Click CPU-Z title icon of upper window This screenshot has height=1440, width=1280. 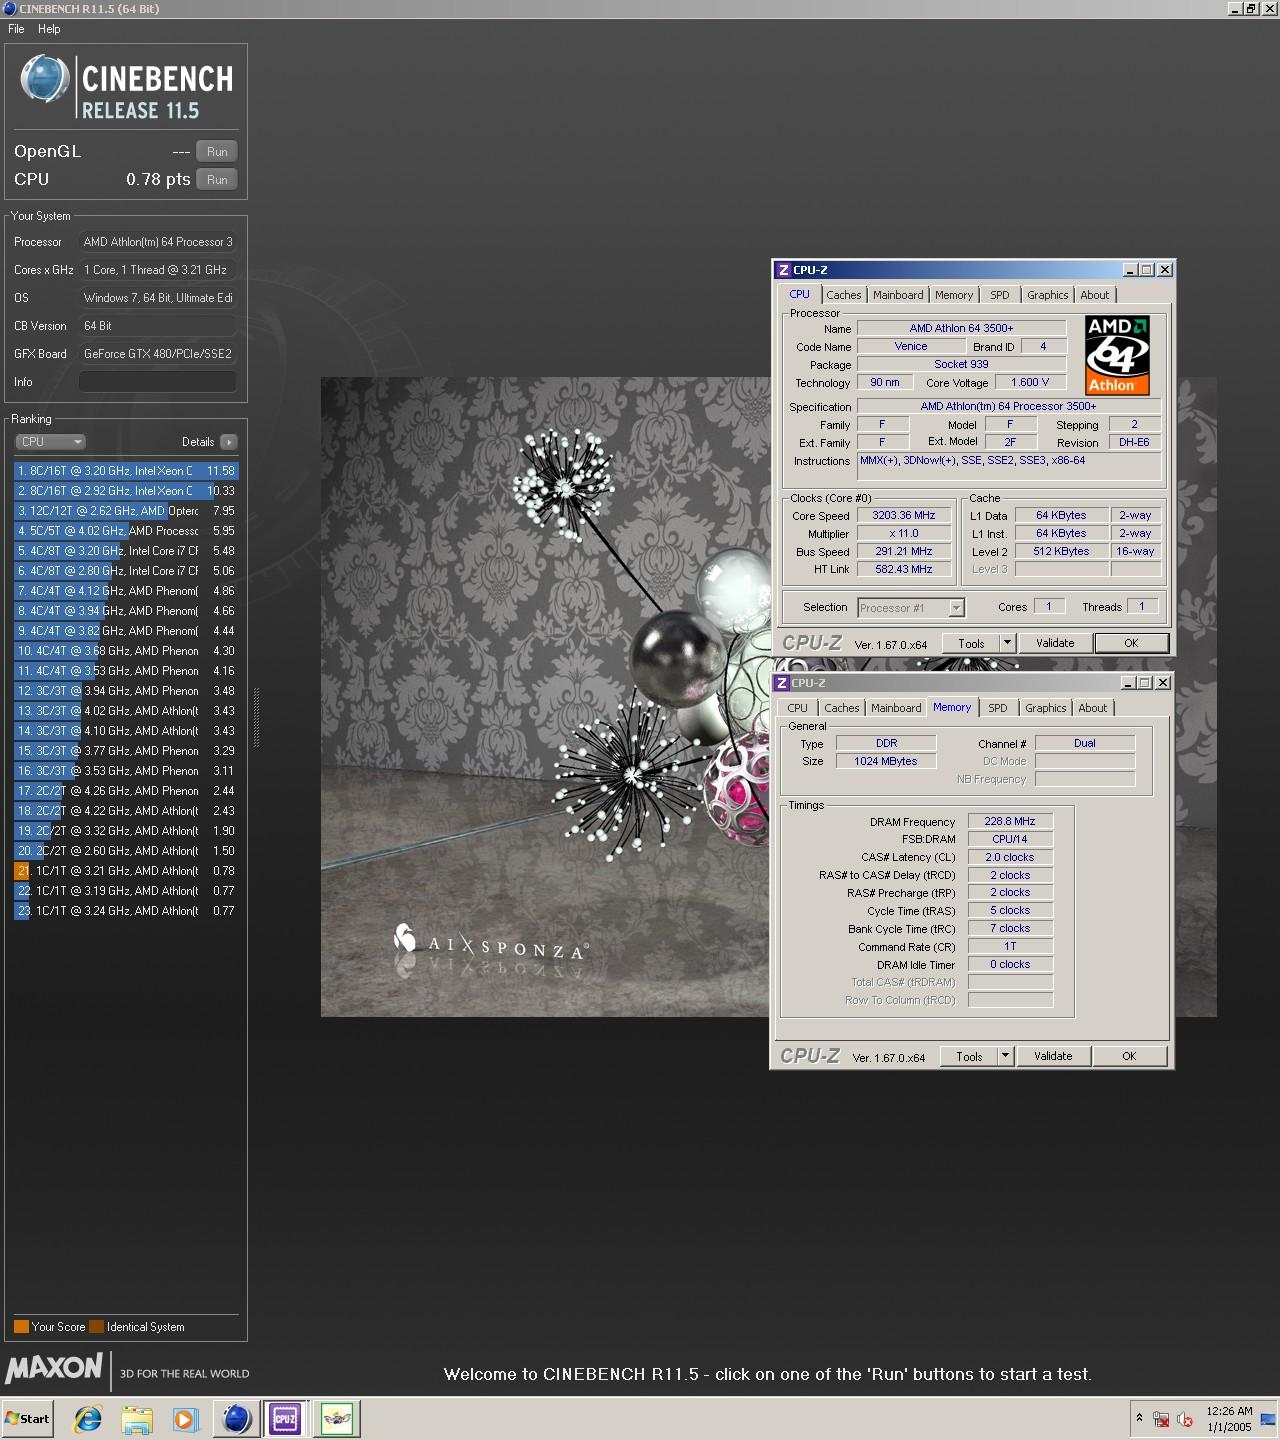[784, 270]
